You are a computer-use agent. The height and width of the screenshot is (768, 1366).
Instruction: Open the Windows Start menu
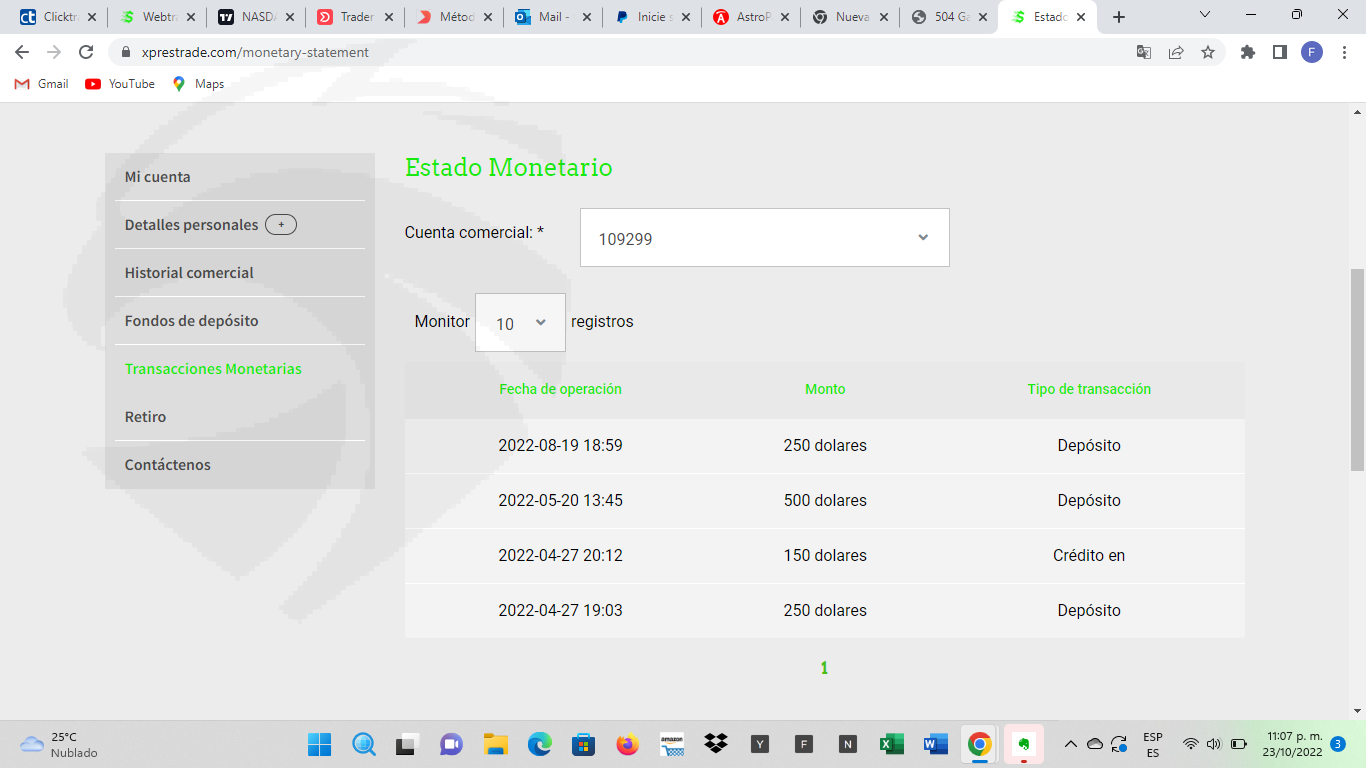pos(320,744)
